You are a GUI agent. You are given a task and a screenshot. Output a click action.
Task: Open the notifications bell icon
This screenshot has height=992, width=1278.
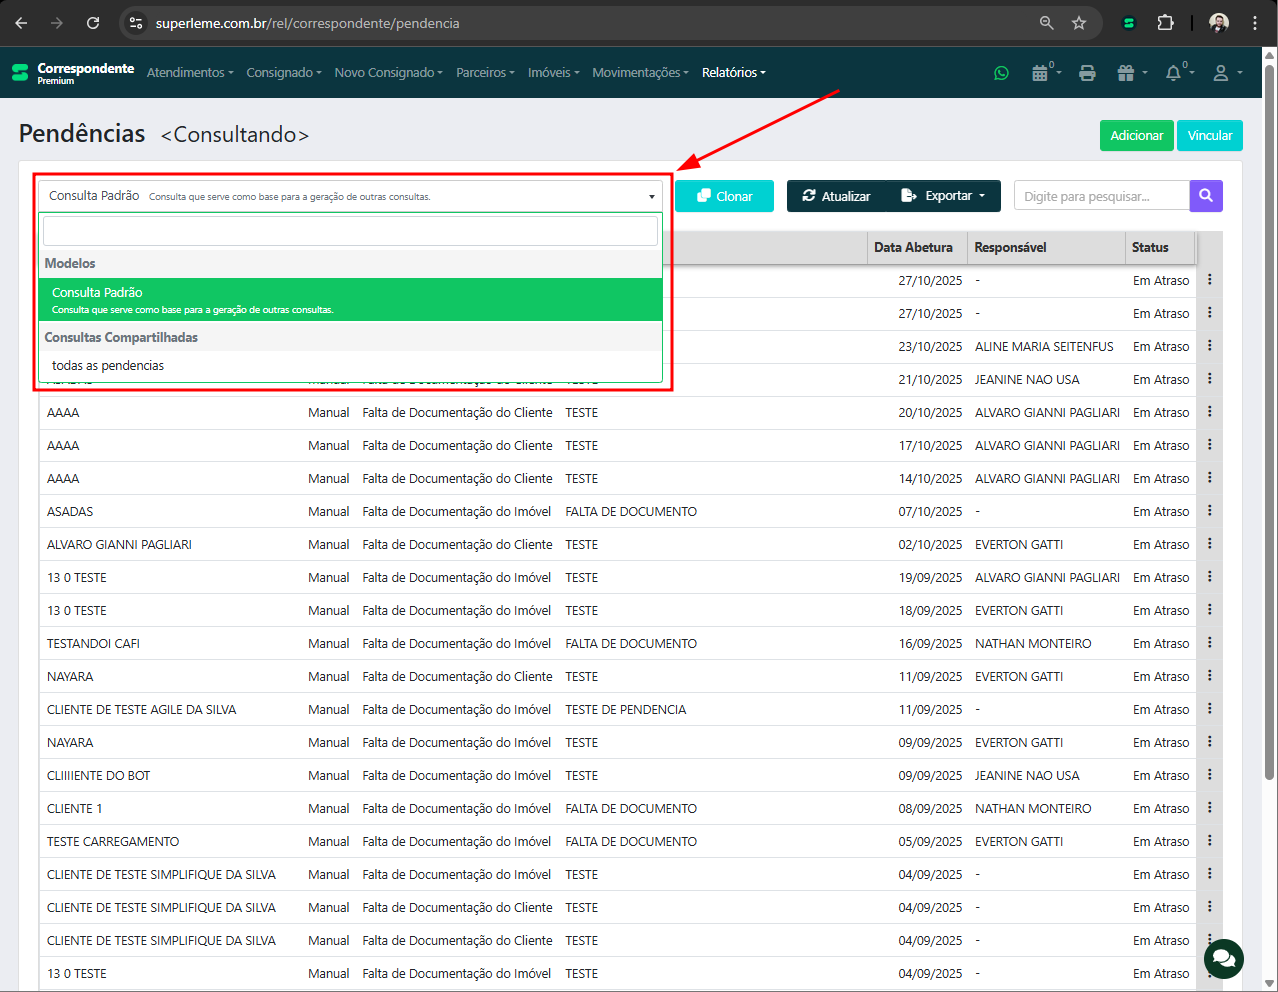click(x=1174, y=73)
